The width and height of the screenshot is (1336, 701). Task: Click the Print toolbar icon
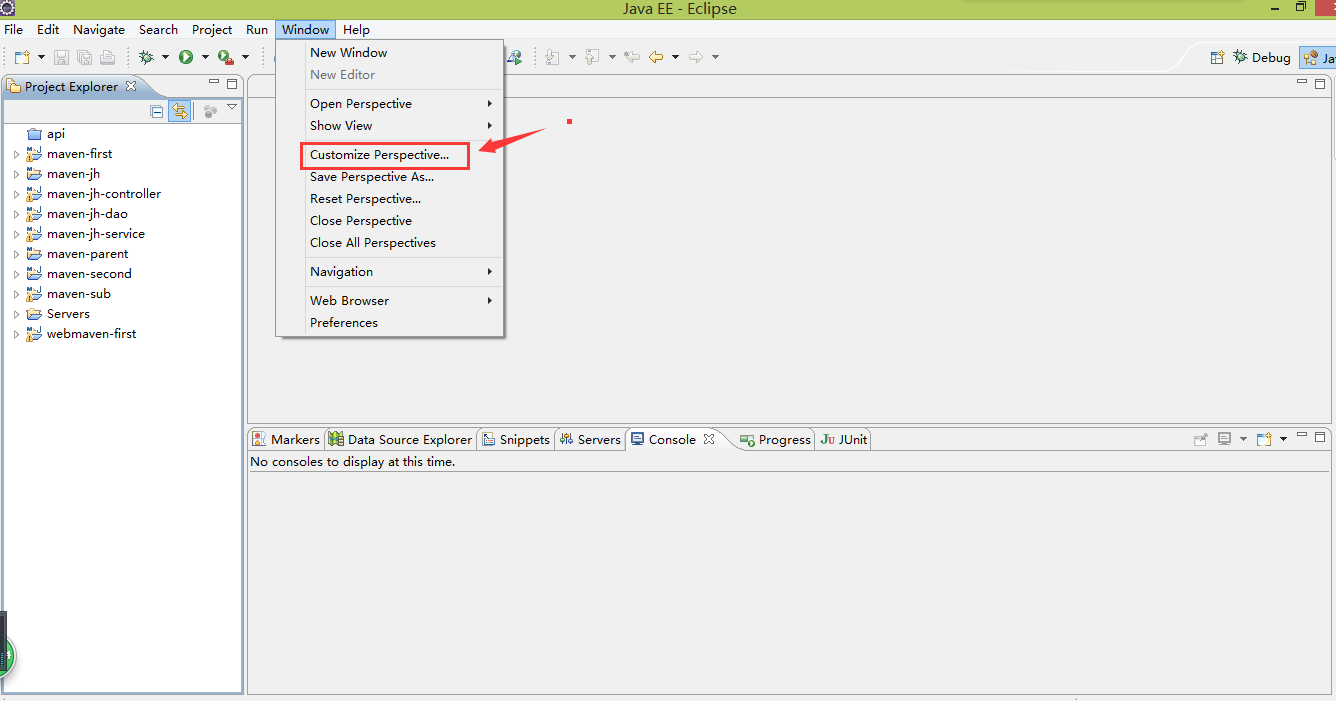pos(107,57)
